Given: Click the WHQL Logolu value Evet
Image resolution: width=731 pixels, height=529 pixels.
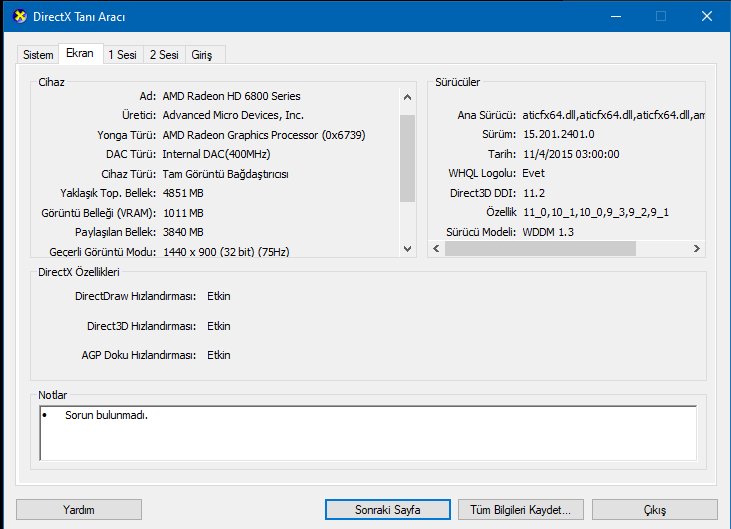Looking at the screenshot, I should coord(533,173).
